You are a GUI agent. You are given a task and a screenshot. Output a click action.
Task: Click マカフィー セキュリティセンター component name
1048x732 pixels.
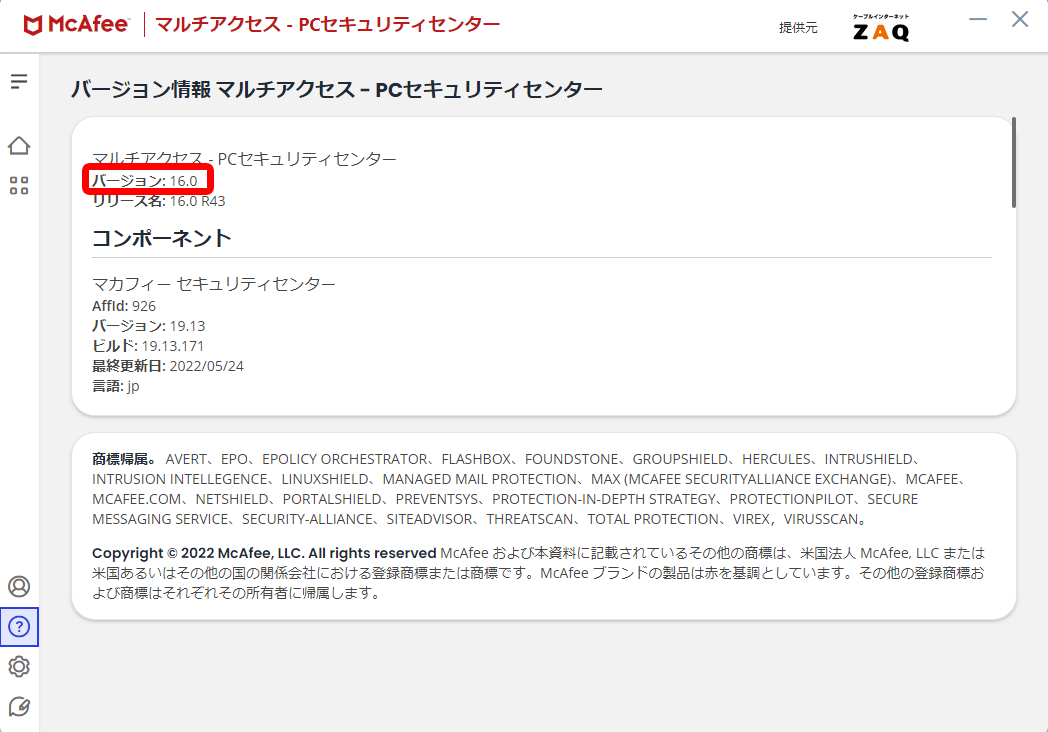[x=214, y=284]
